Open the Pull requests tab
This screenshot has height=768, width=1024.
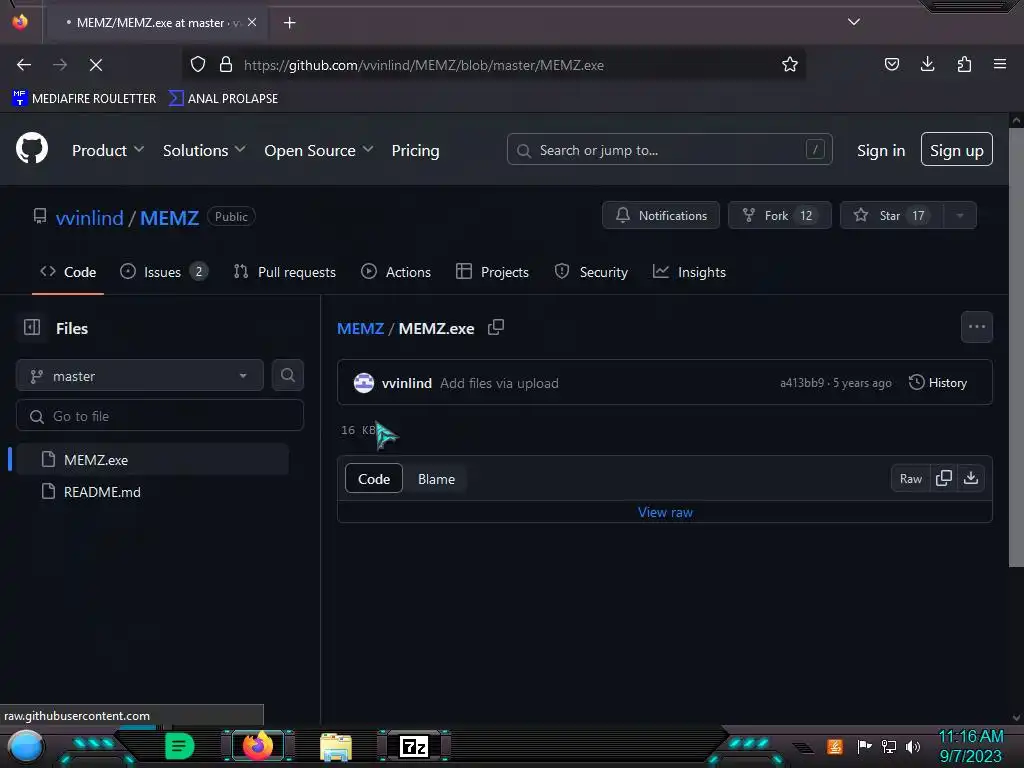pyautogui.click(x=285, y=272)
